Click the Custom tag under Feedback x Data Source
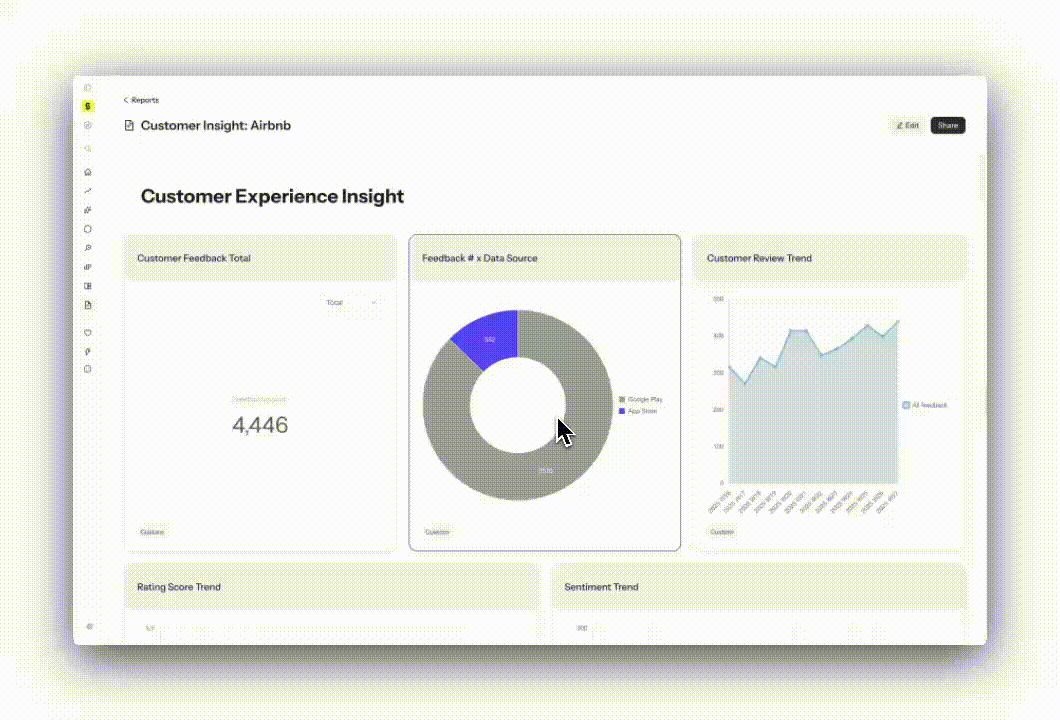 (437, 532)
